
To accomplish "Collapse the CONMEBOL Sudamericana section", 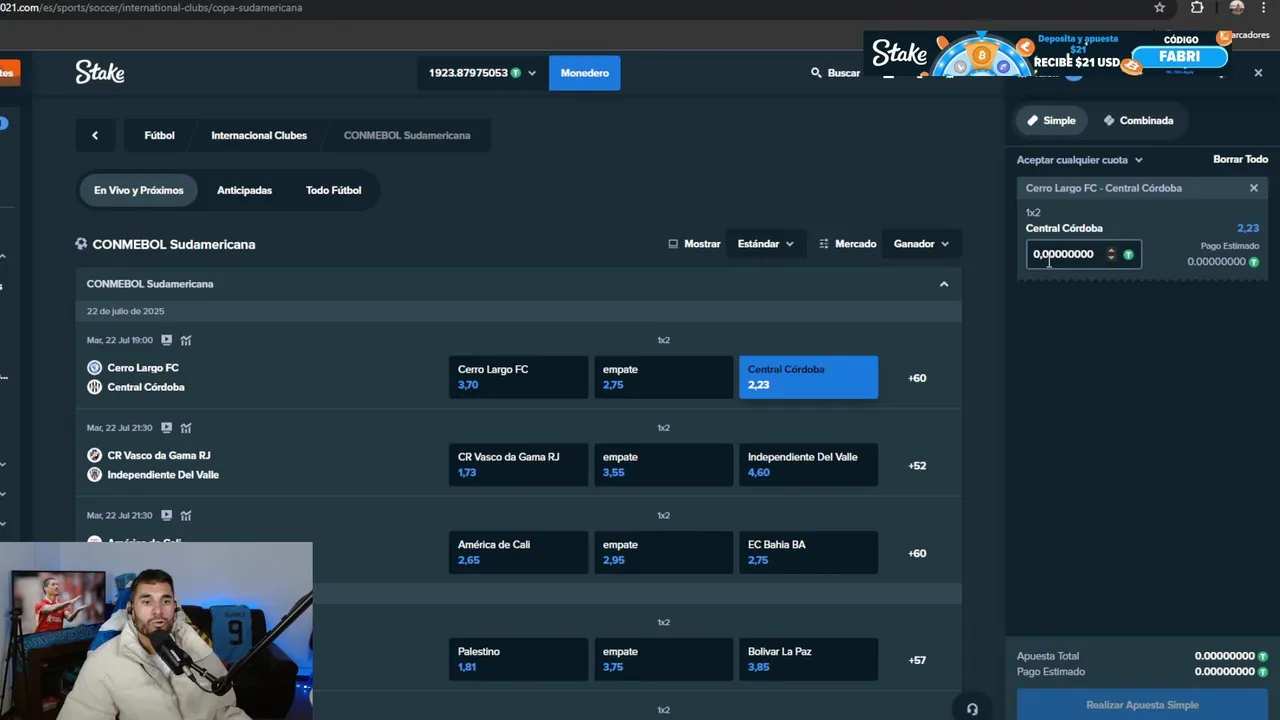I will pyautogui.click(x=944, y=284).
